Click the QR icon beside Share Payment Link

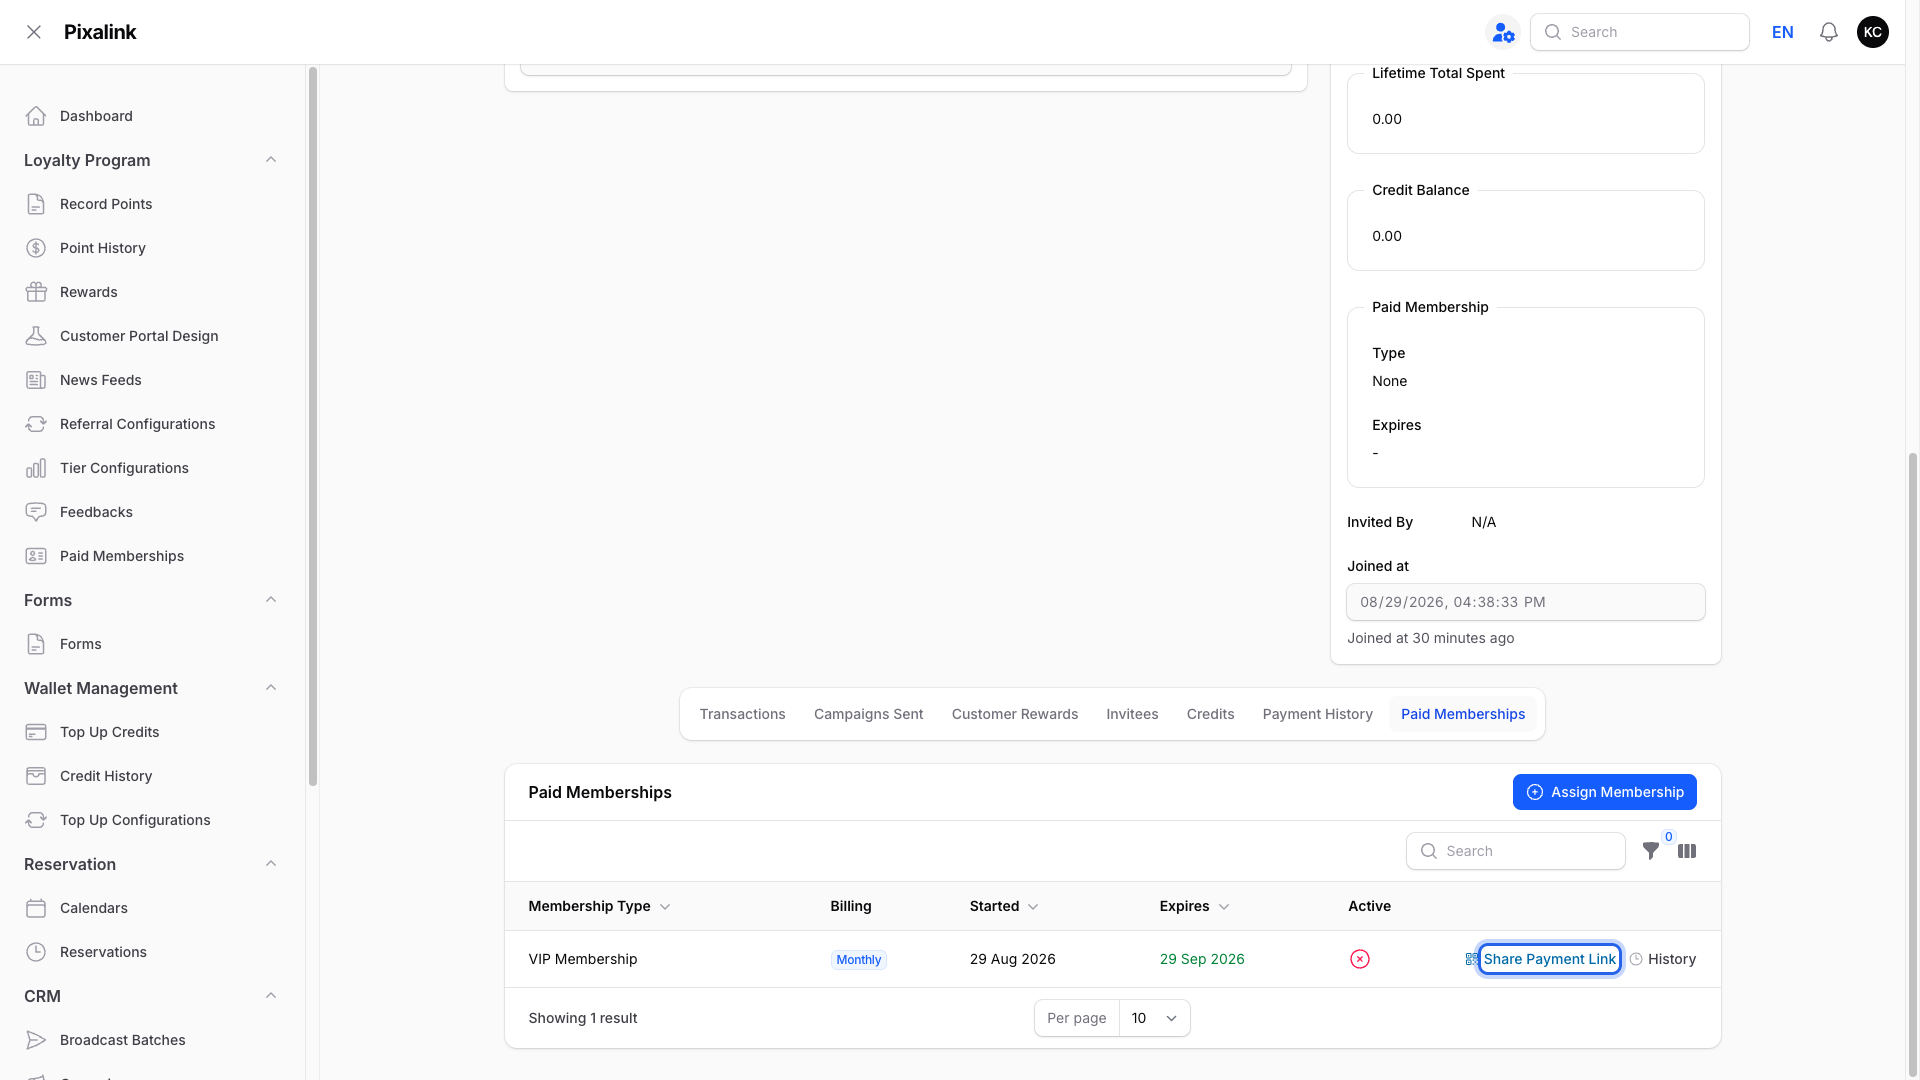pyautogui.click(x=1471, y=959)
